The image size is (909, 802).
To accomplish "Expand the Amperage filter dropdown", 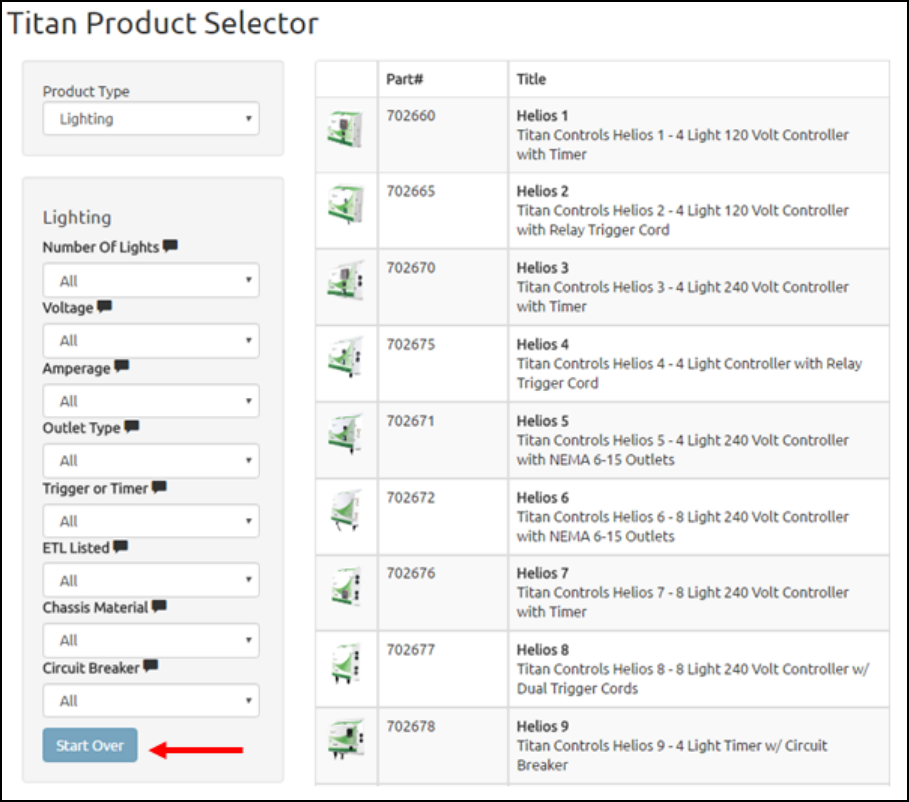I will point(151,401).
